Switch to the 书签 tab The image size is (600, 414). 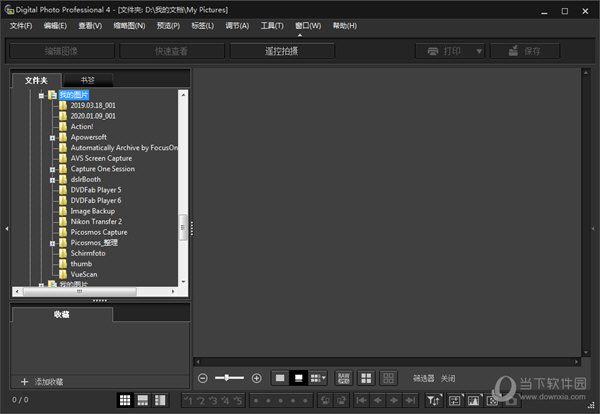[x=87, y=80]
